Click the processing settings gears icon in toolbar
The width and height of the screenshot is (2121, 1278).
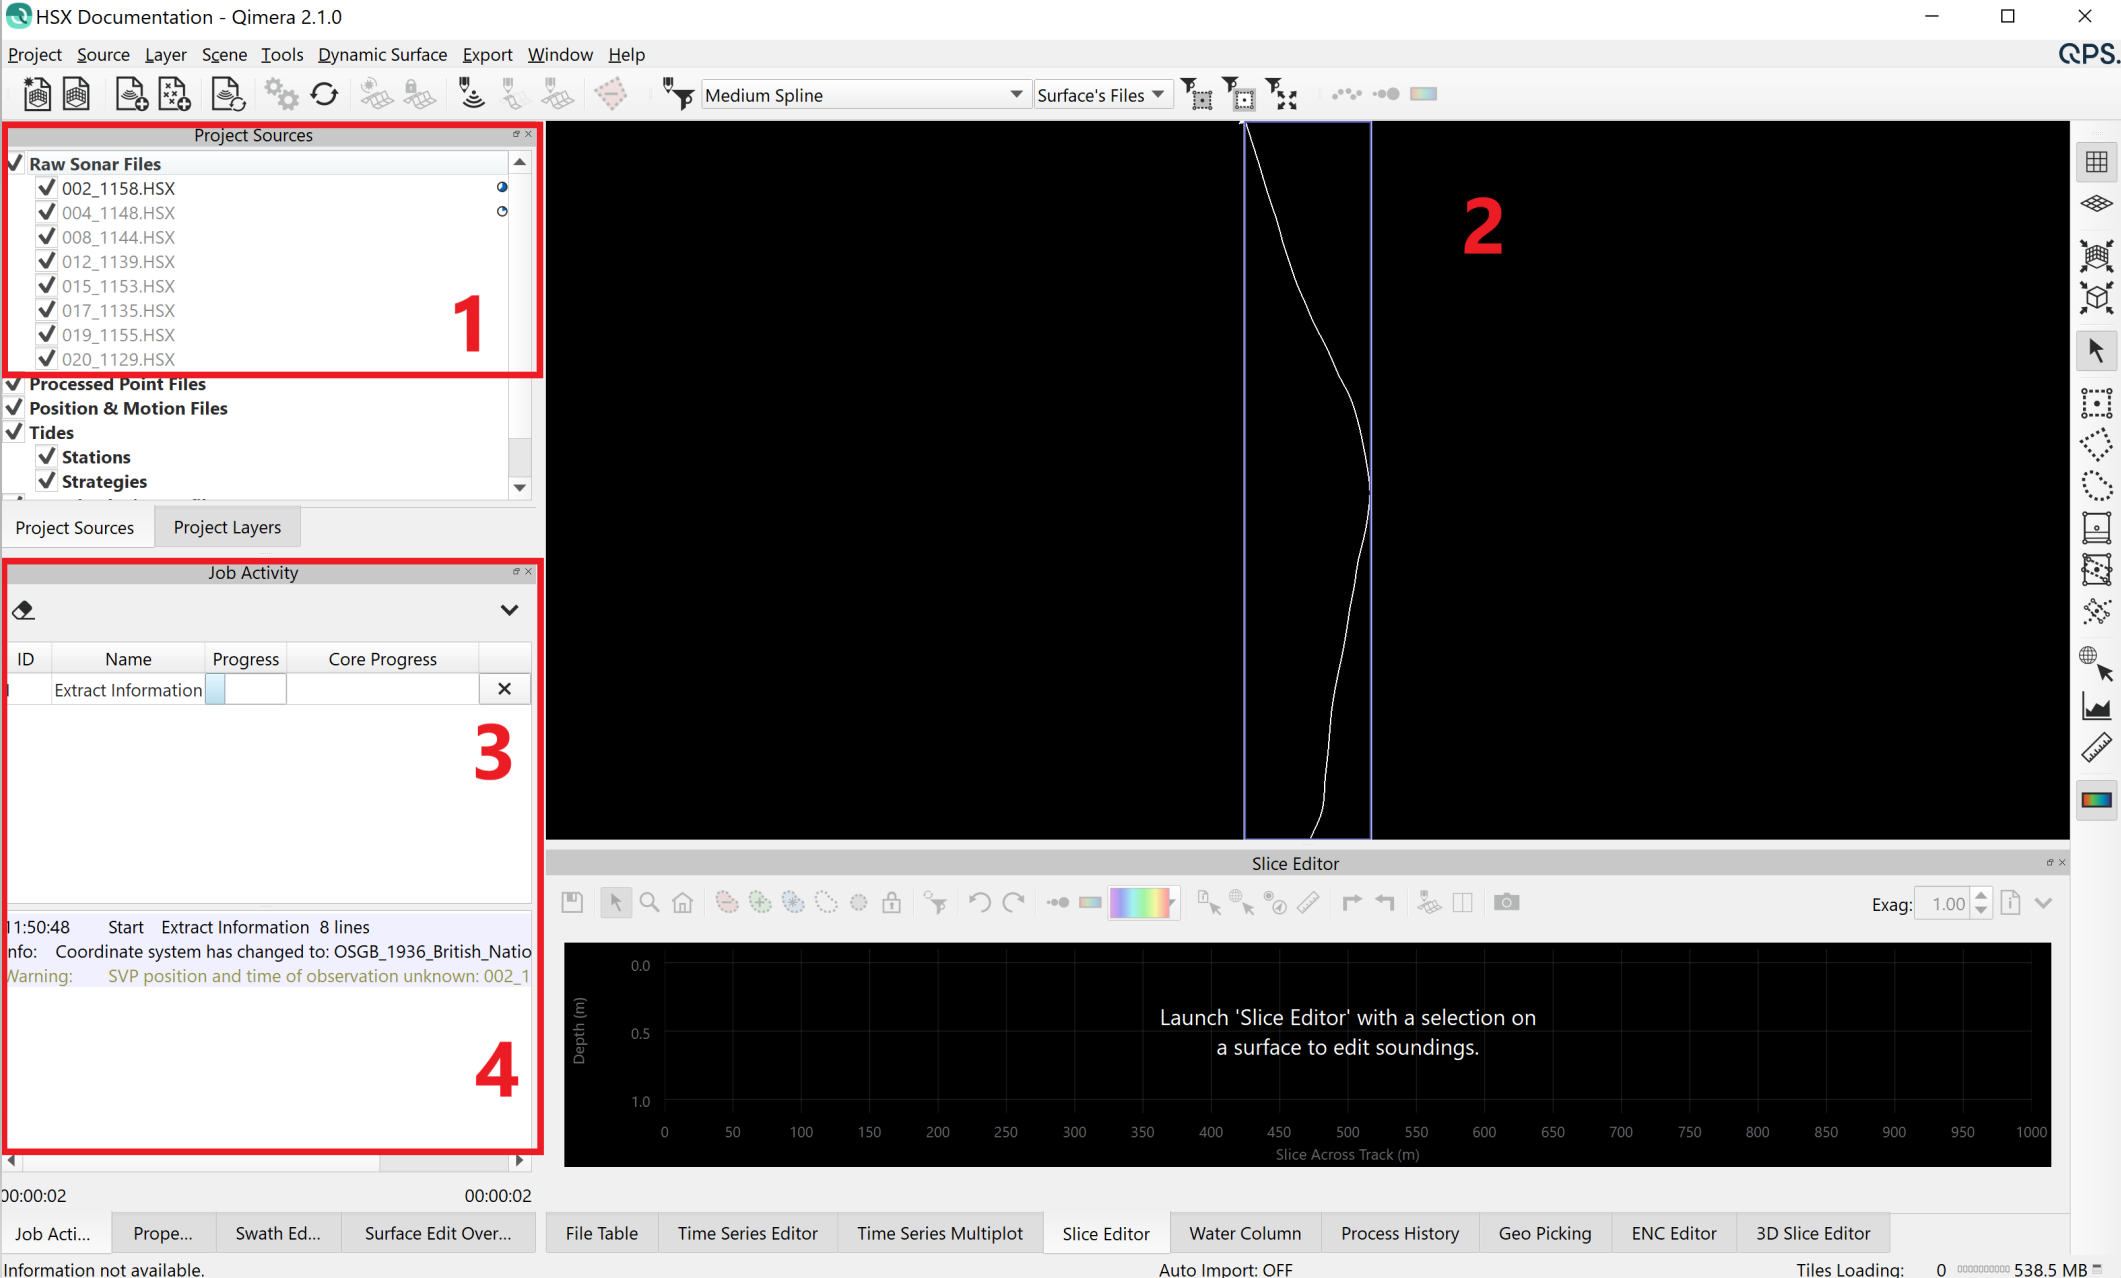tap(280, 93)
